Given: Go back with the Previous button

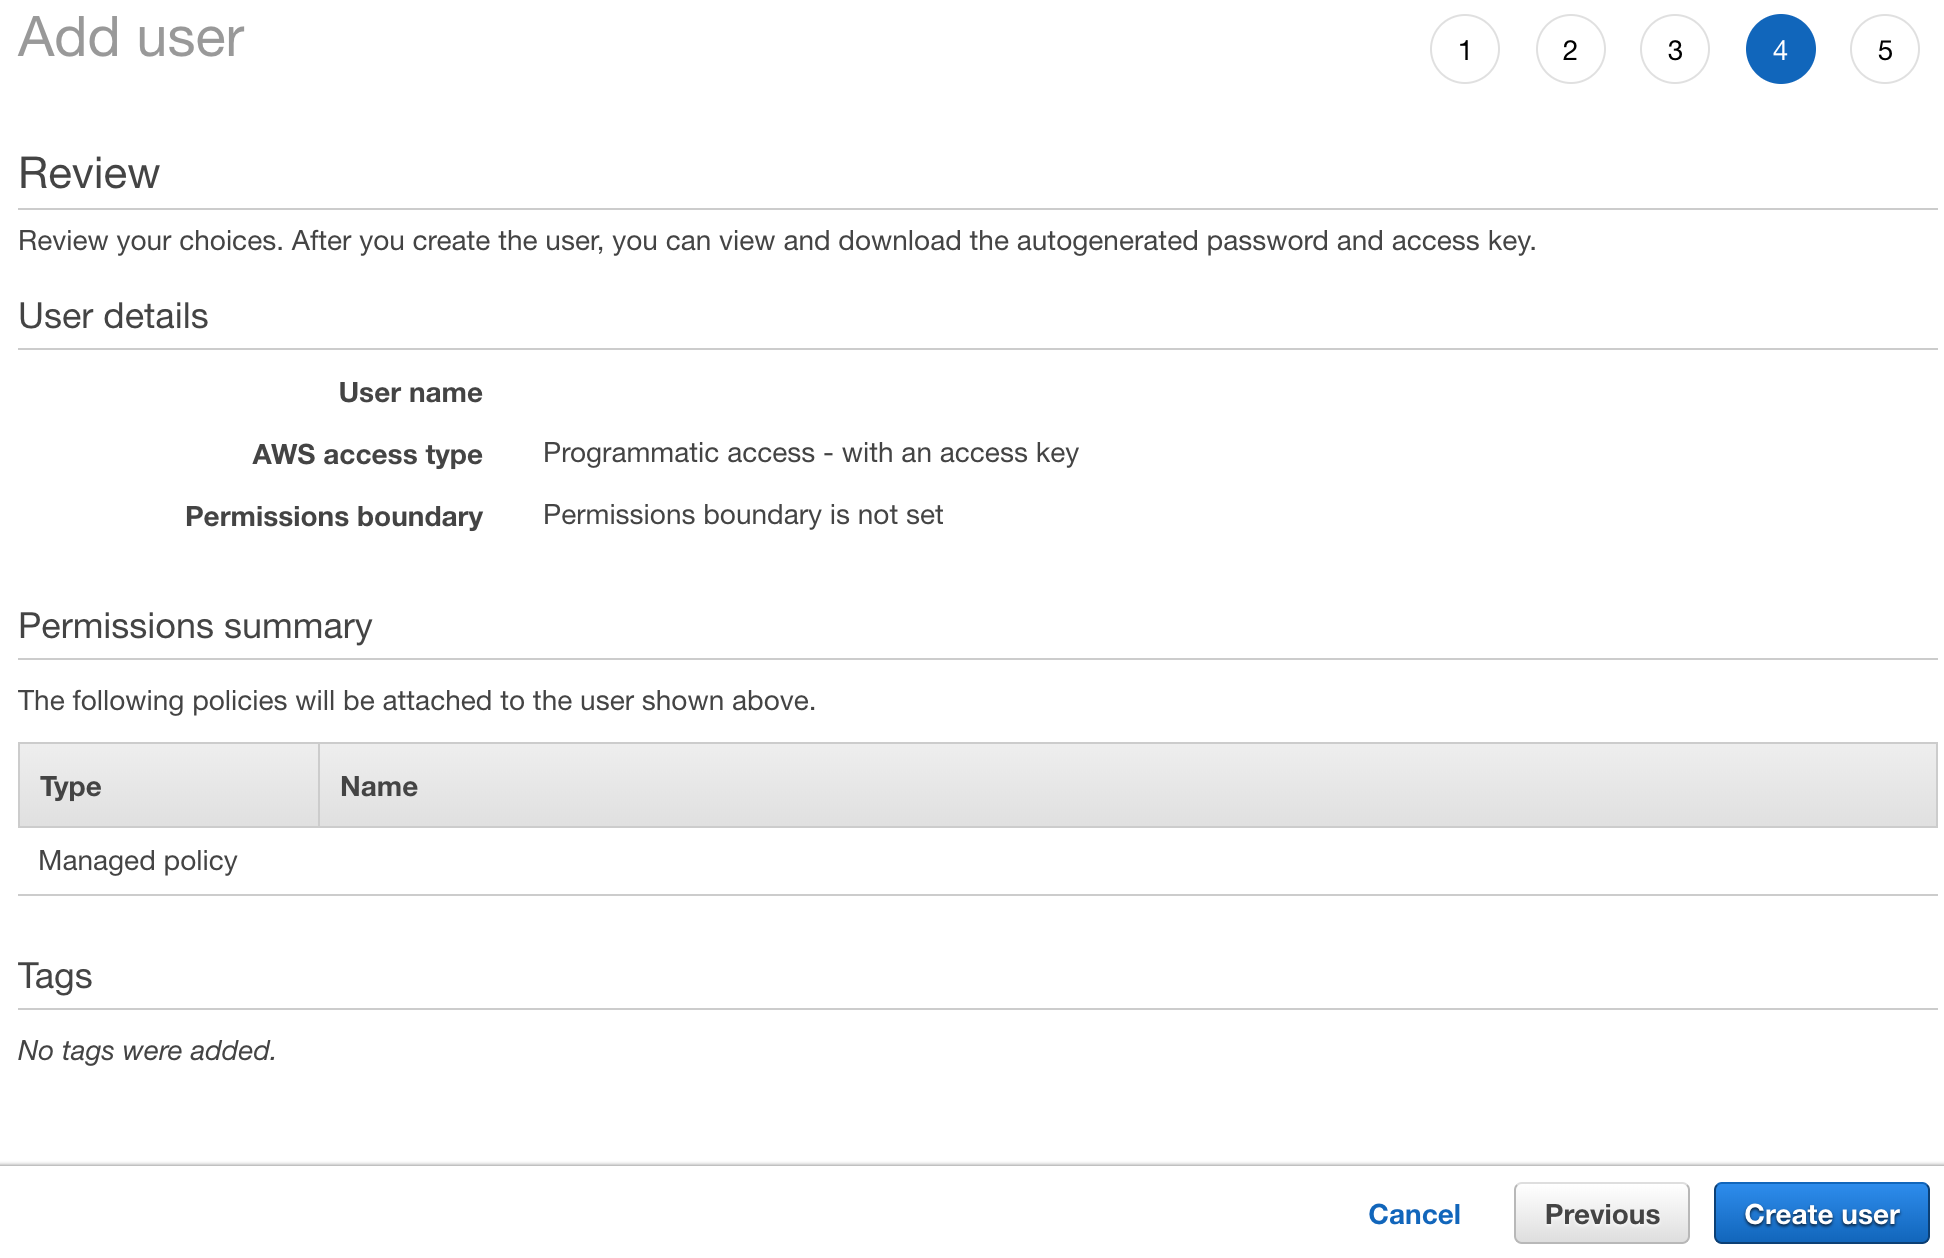Looking at the screenshot, I should tap(1601, 1213).
